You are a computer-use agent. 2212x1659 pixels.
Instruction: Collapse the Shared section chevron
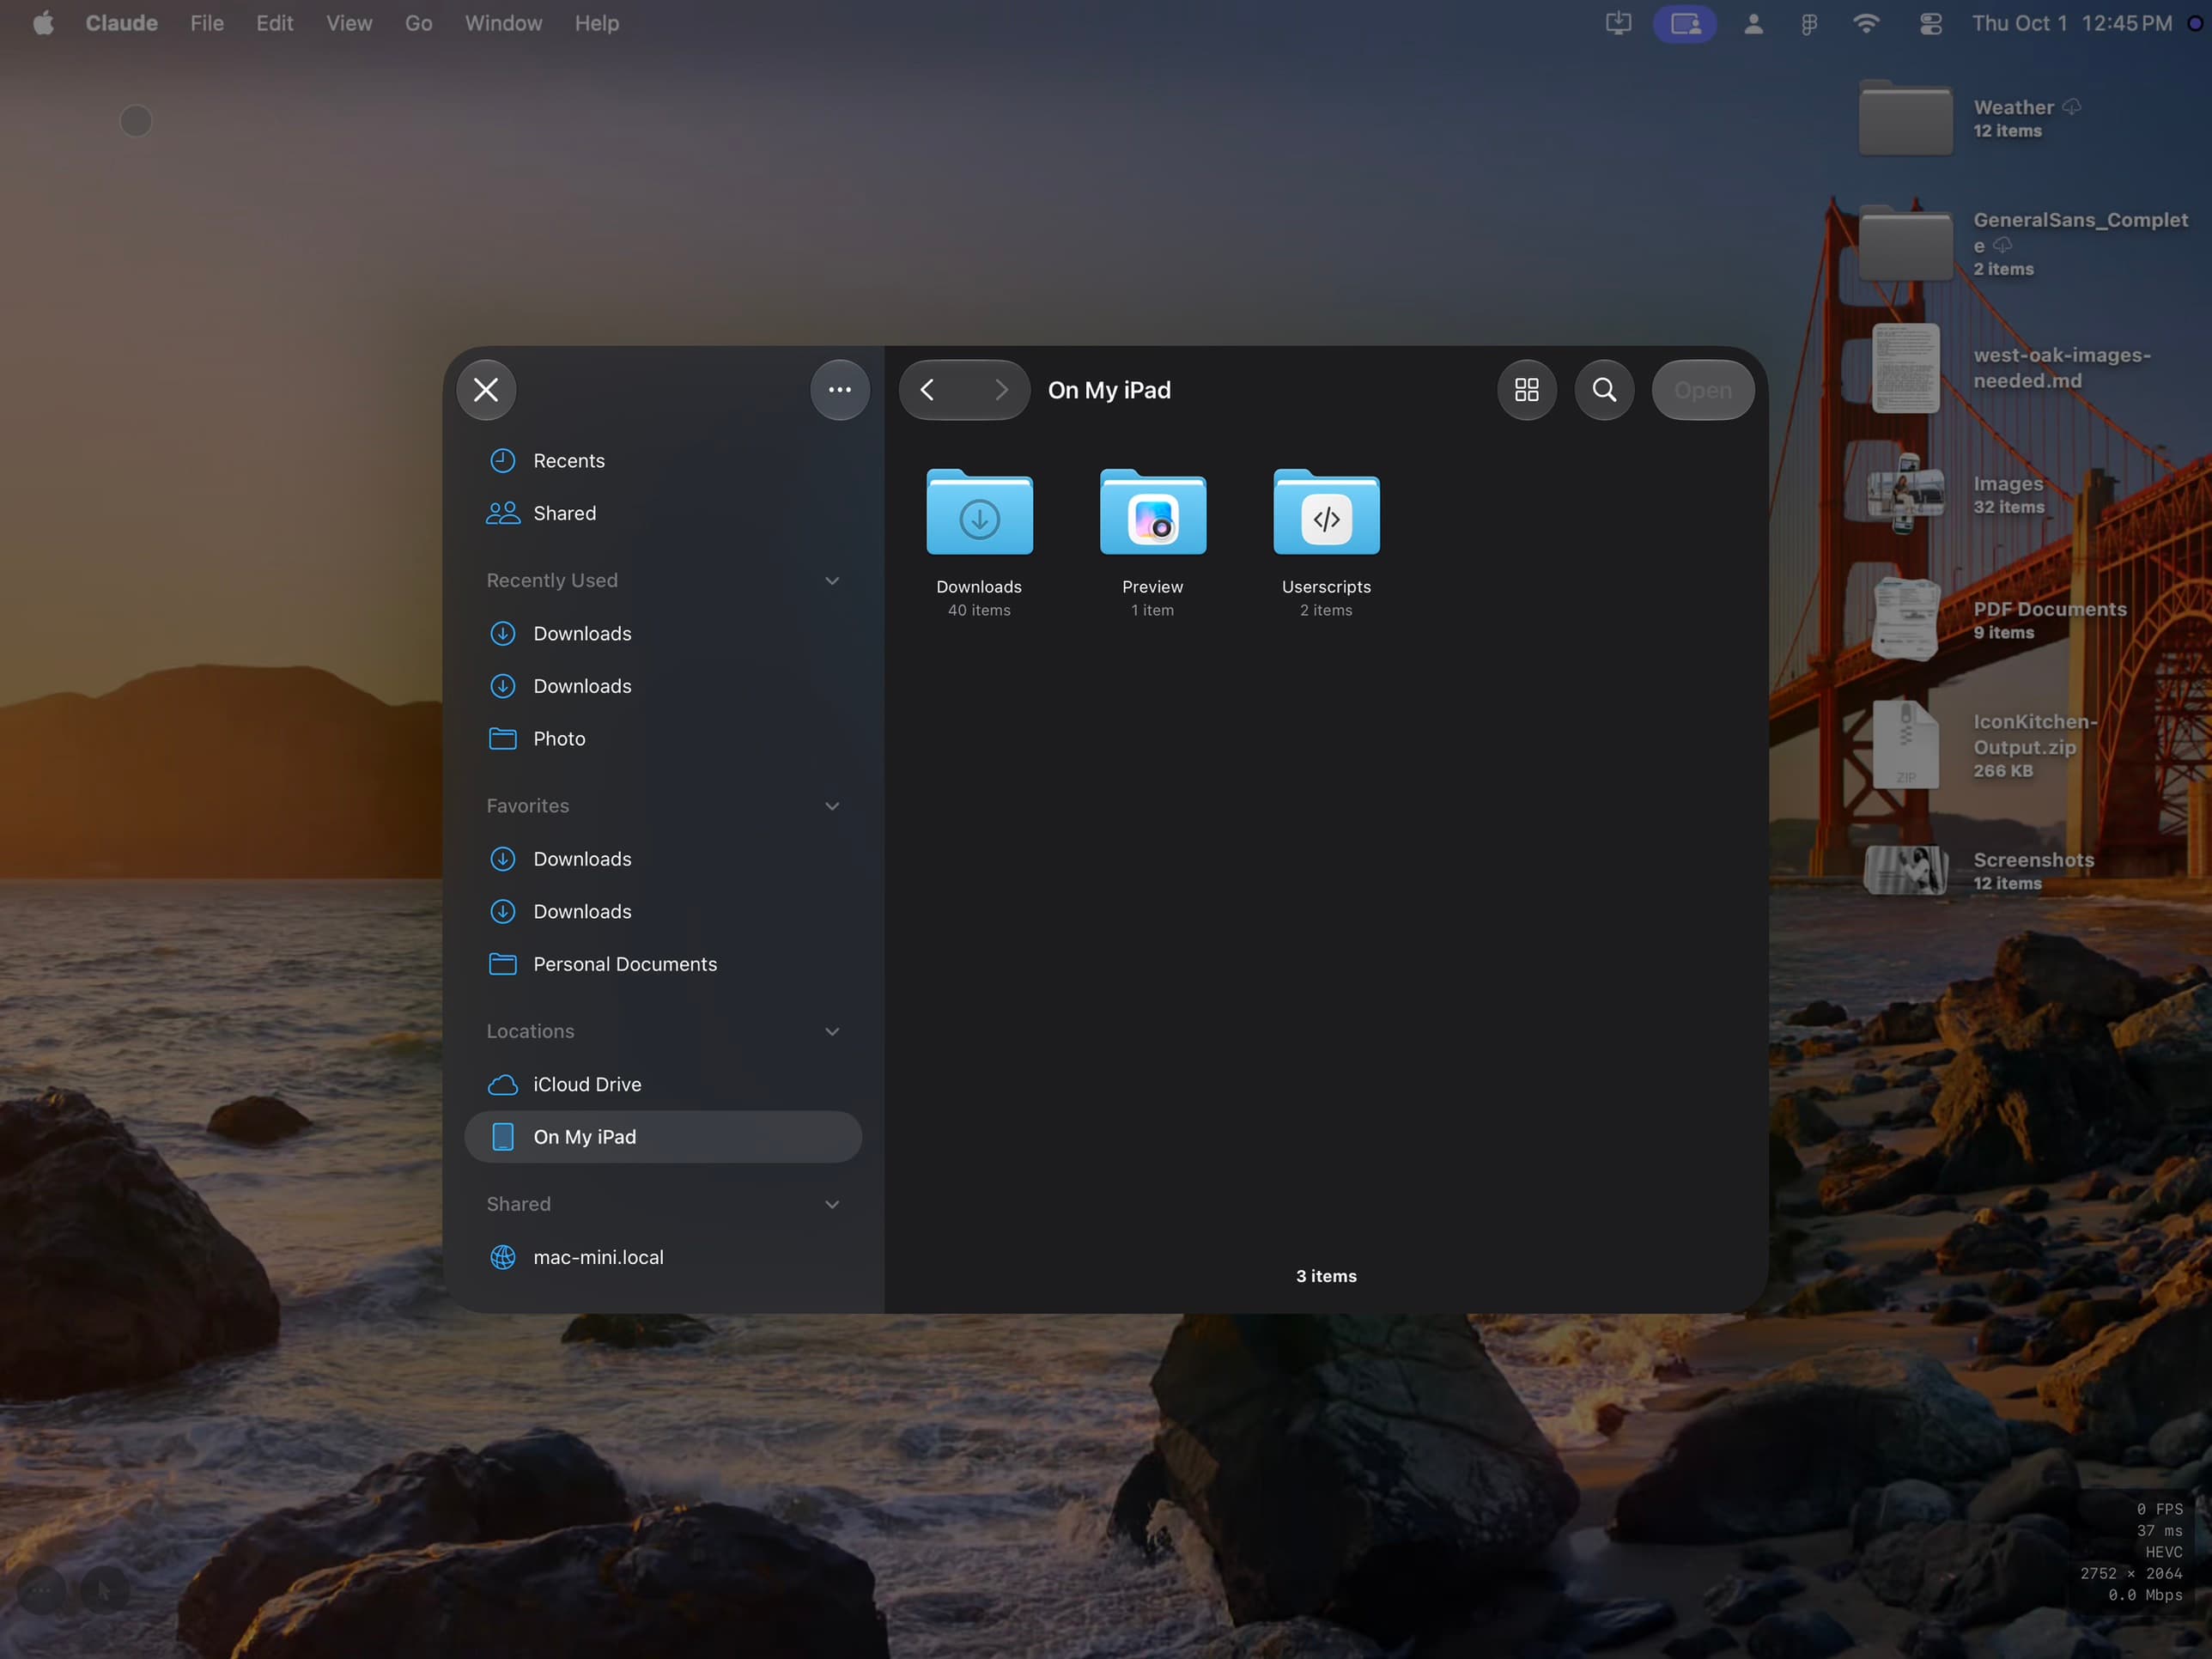(x=832, y=1205)
